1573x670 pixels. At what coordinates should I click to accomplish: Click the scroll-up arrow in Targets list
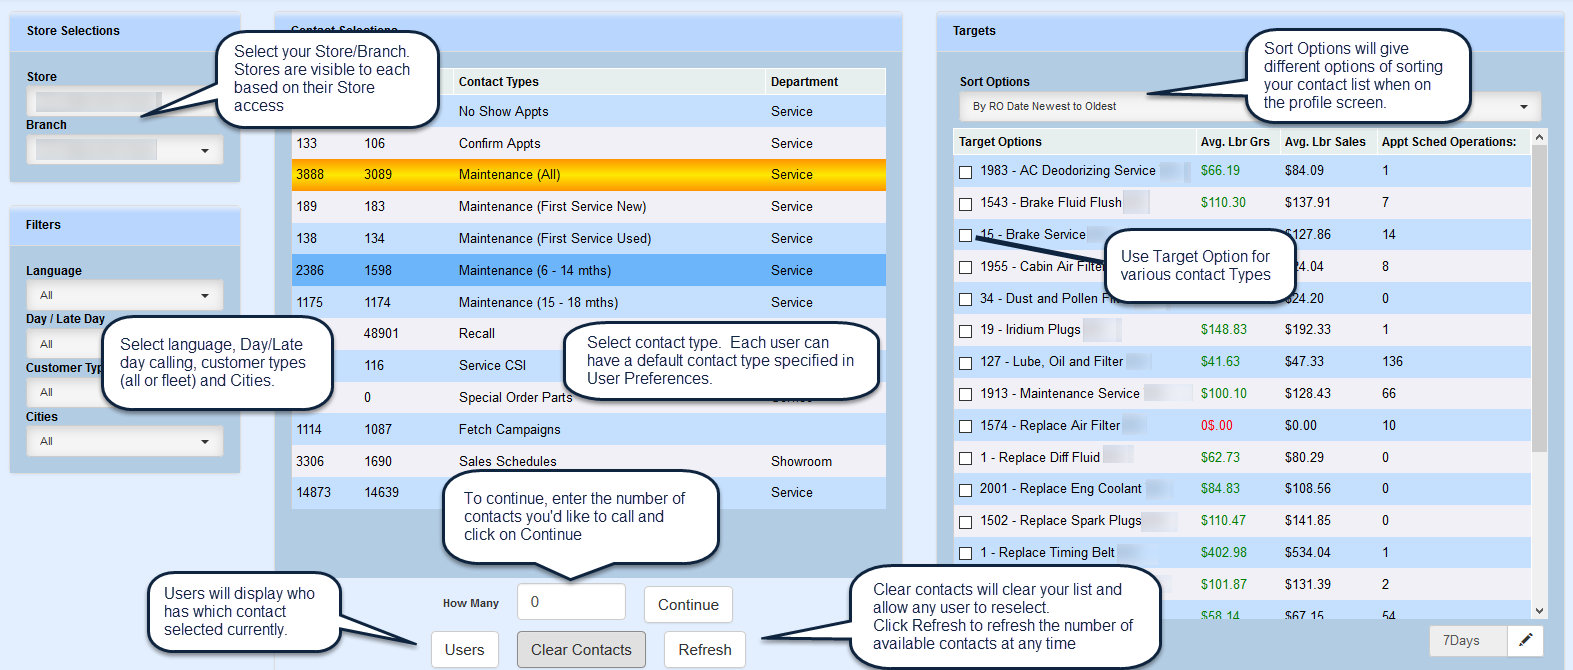[x=1539, y=138]
